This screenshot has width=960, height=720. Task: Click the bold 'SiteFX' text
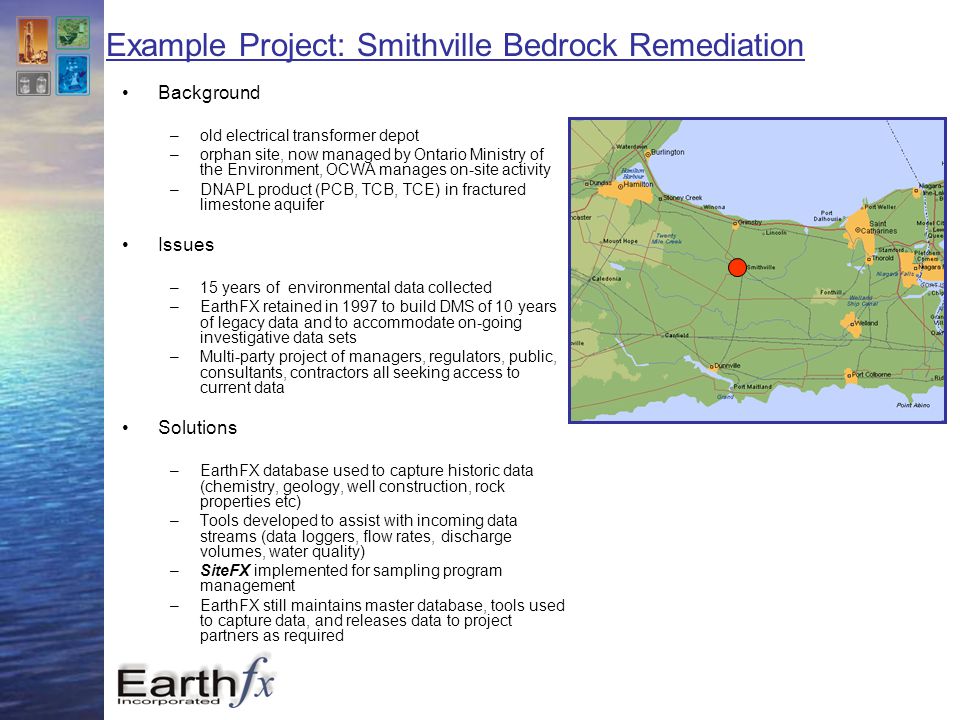[225, 571]
